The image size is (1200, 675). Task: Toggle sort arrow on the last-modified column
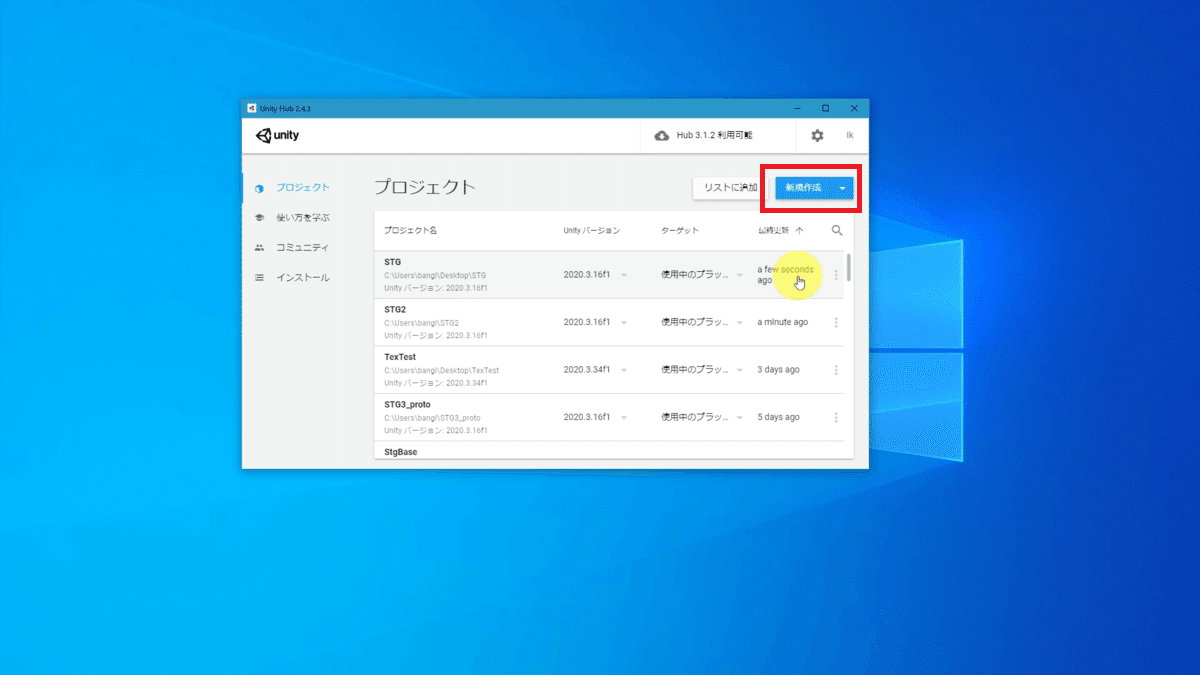799,230
